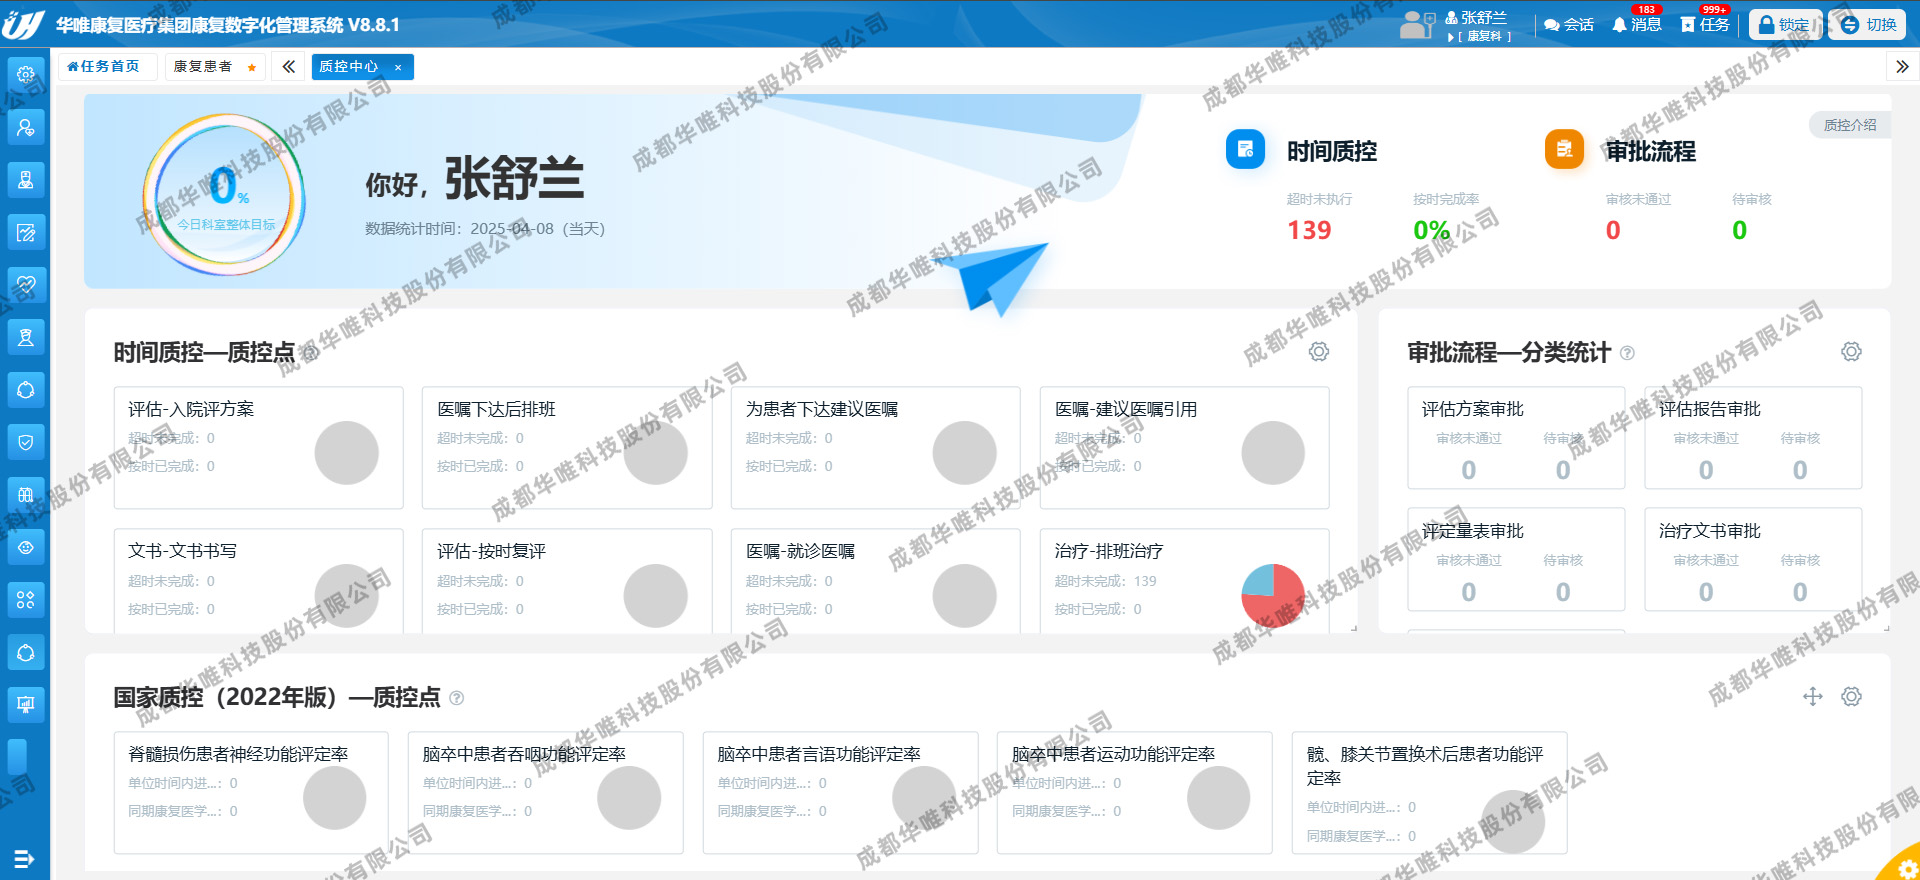Toggle the star on 康复患者 tab
This screenshot has height=880, width=1920.
[x=252, y=68]
